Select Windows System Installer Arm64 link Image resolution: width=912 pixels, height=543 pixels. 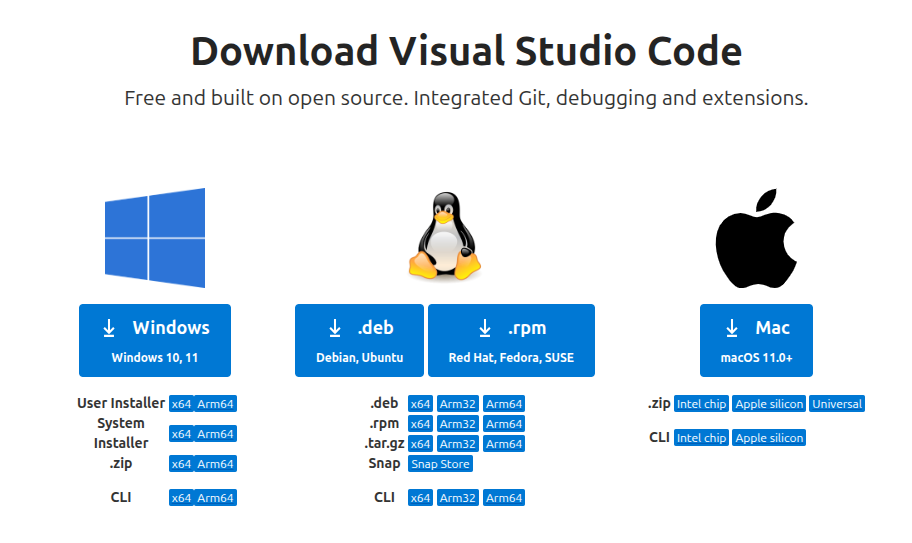[216, 434]
